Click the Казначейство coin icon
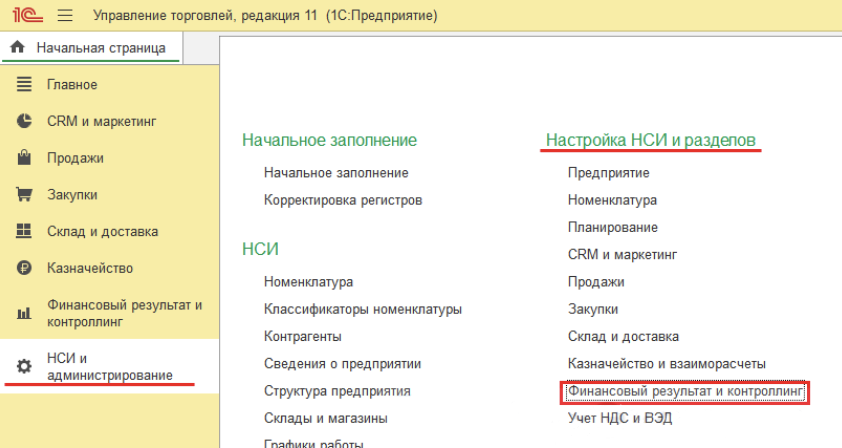The image size is (842, 448). pyautogui.click(x=25, y=268)
